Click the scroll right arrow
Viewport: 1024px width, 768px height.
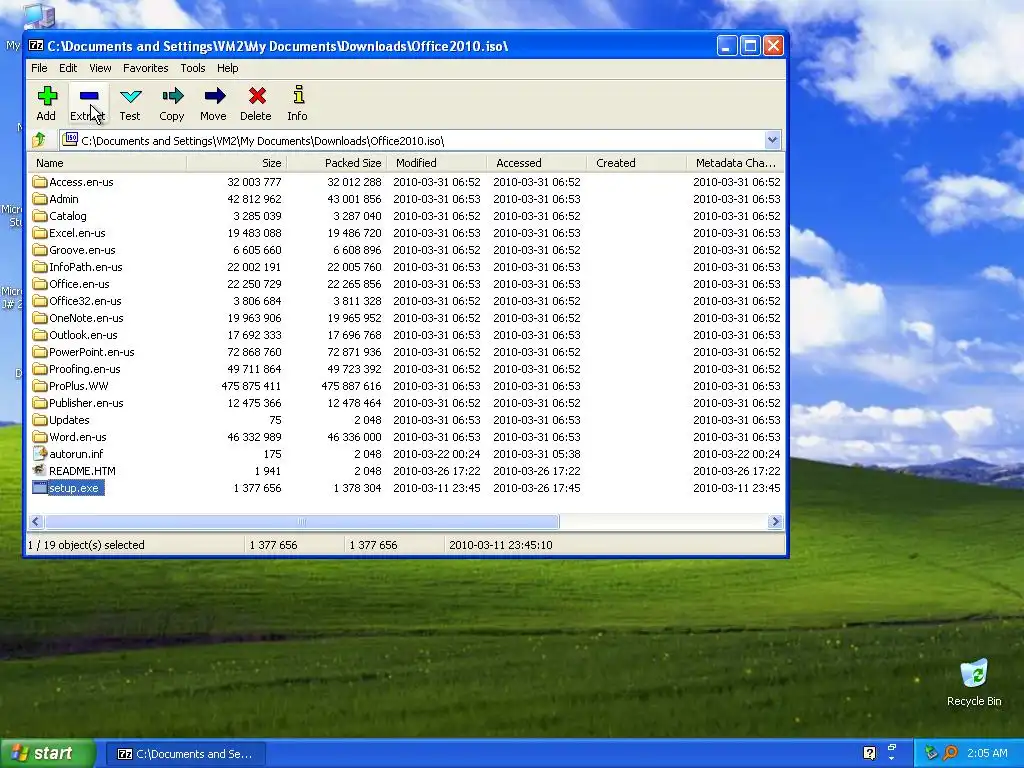tap(775, 521)
